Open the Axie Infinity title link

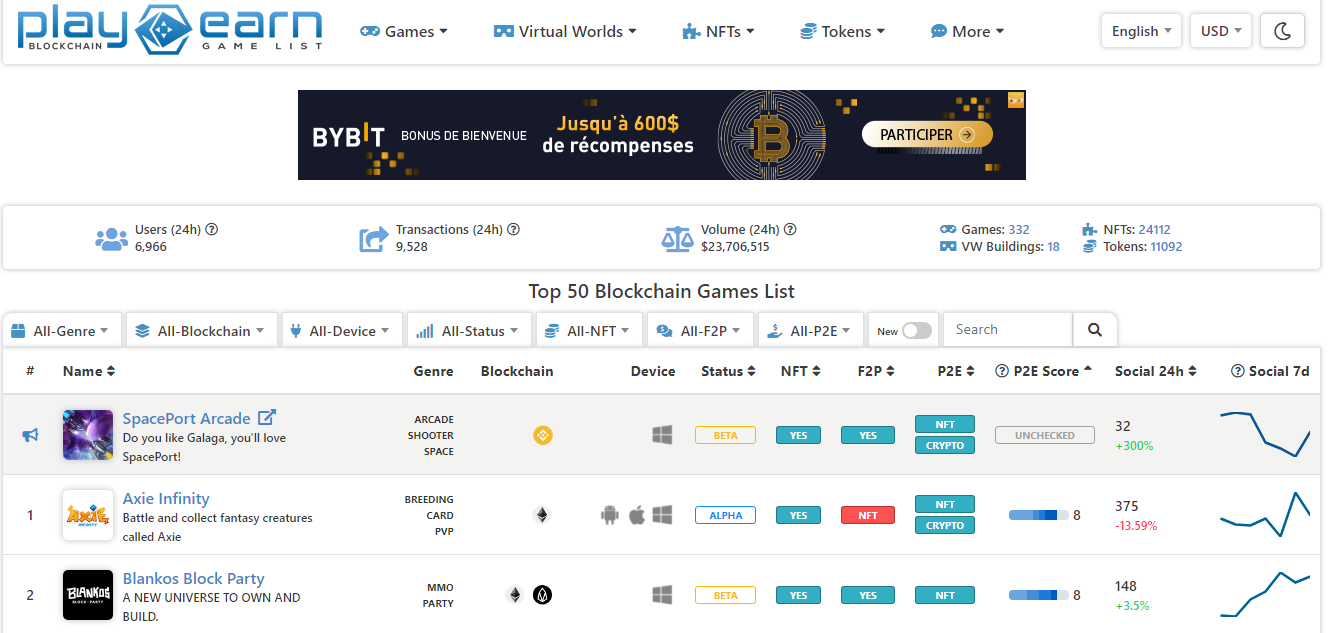pos(166,498)
